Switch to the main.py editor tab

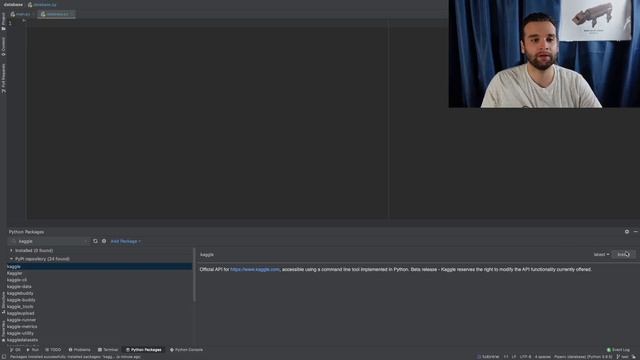[x=21, y=14]
